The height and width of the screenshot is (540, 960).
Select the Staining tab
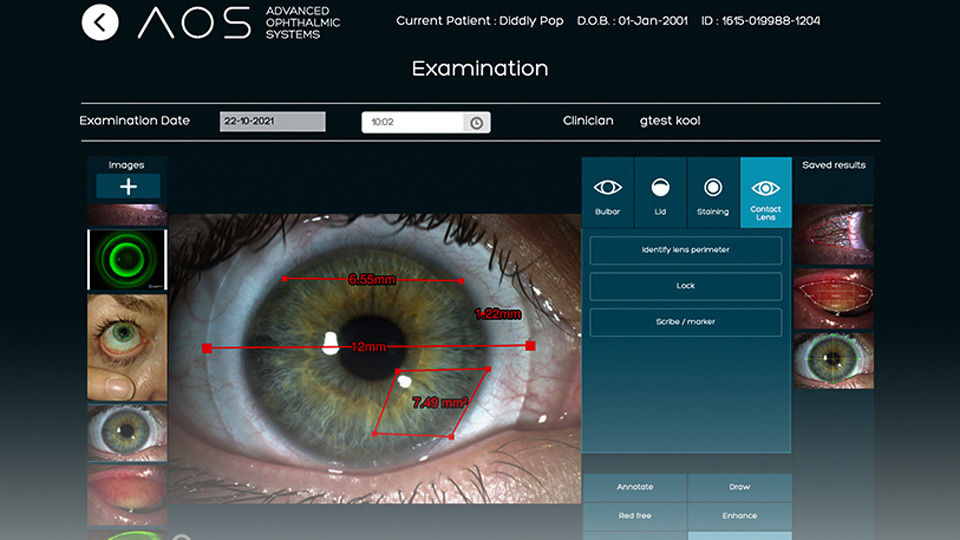[x=713, y=193]
